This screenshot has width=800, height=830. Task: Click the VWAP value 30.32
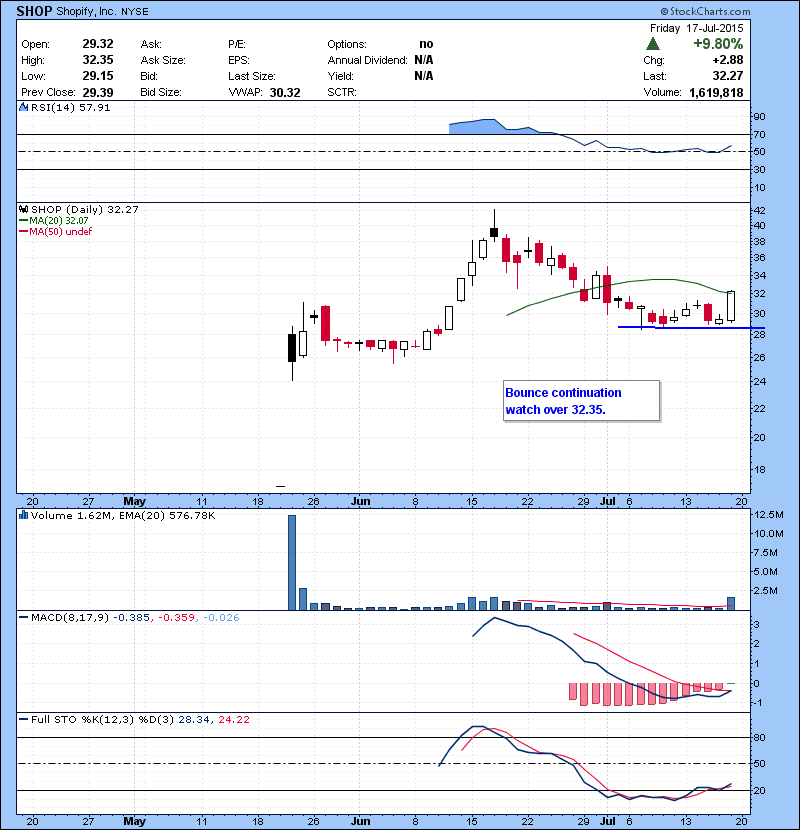[285, 93]
